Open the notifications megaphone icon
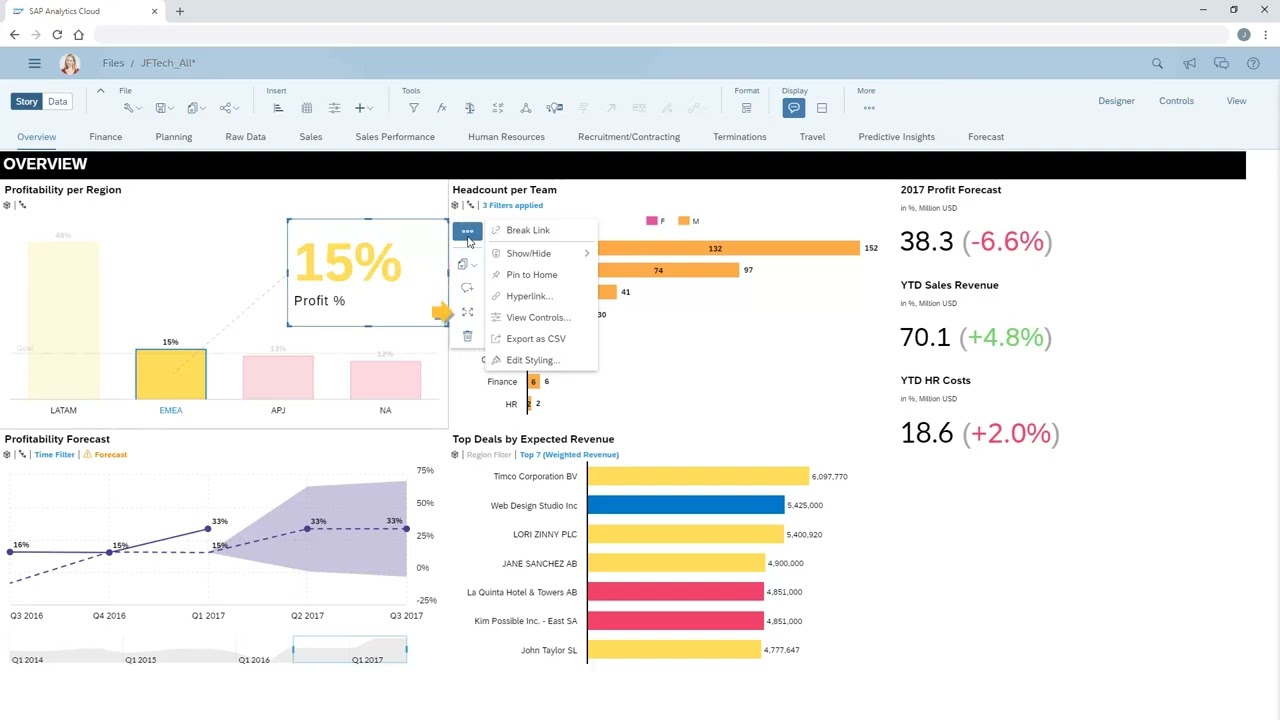1280x720 pixels. point(1189,63)
